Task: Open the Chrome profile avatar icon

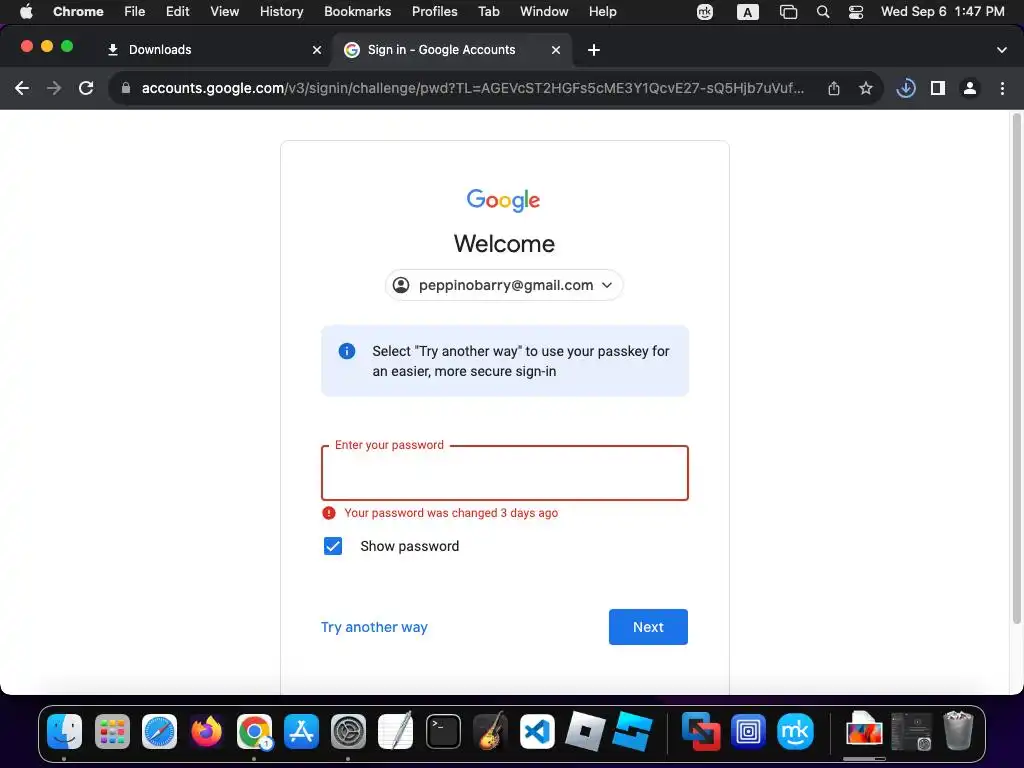Action: point(970,88)
